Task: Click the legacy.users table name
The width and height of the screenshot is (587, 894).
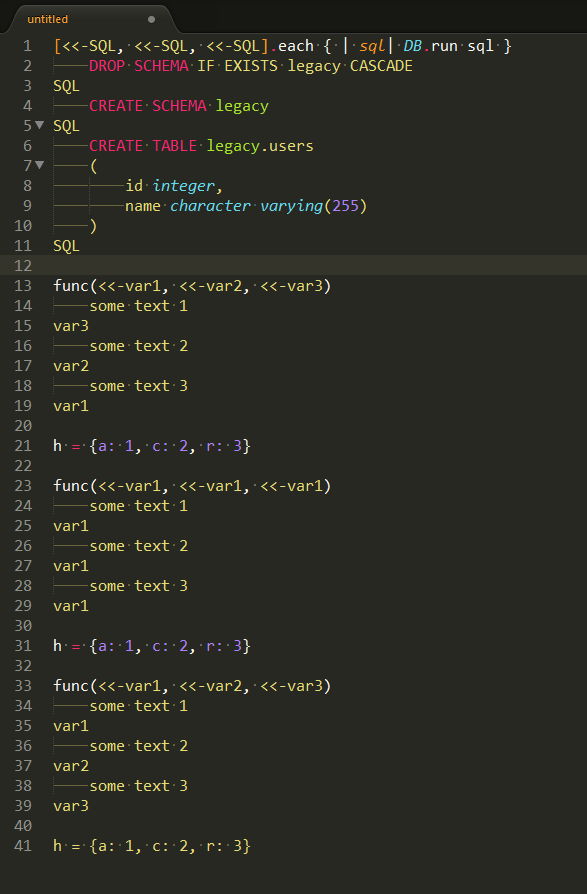Action: coord(260,146)
